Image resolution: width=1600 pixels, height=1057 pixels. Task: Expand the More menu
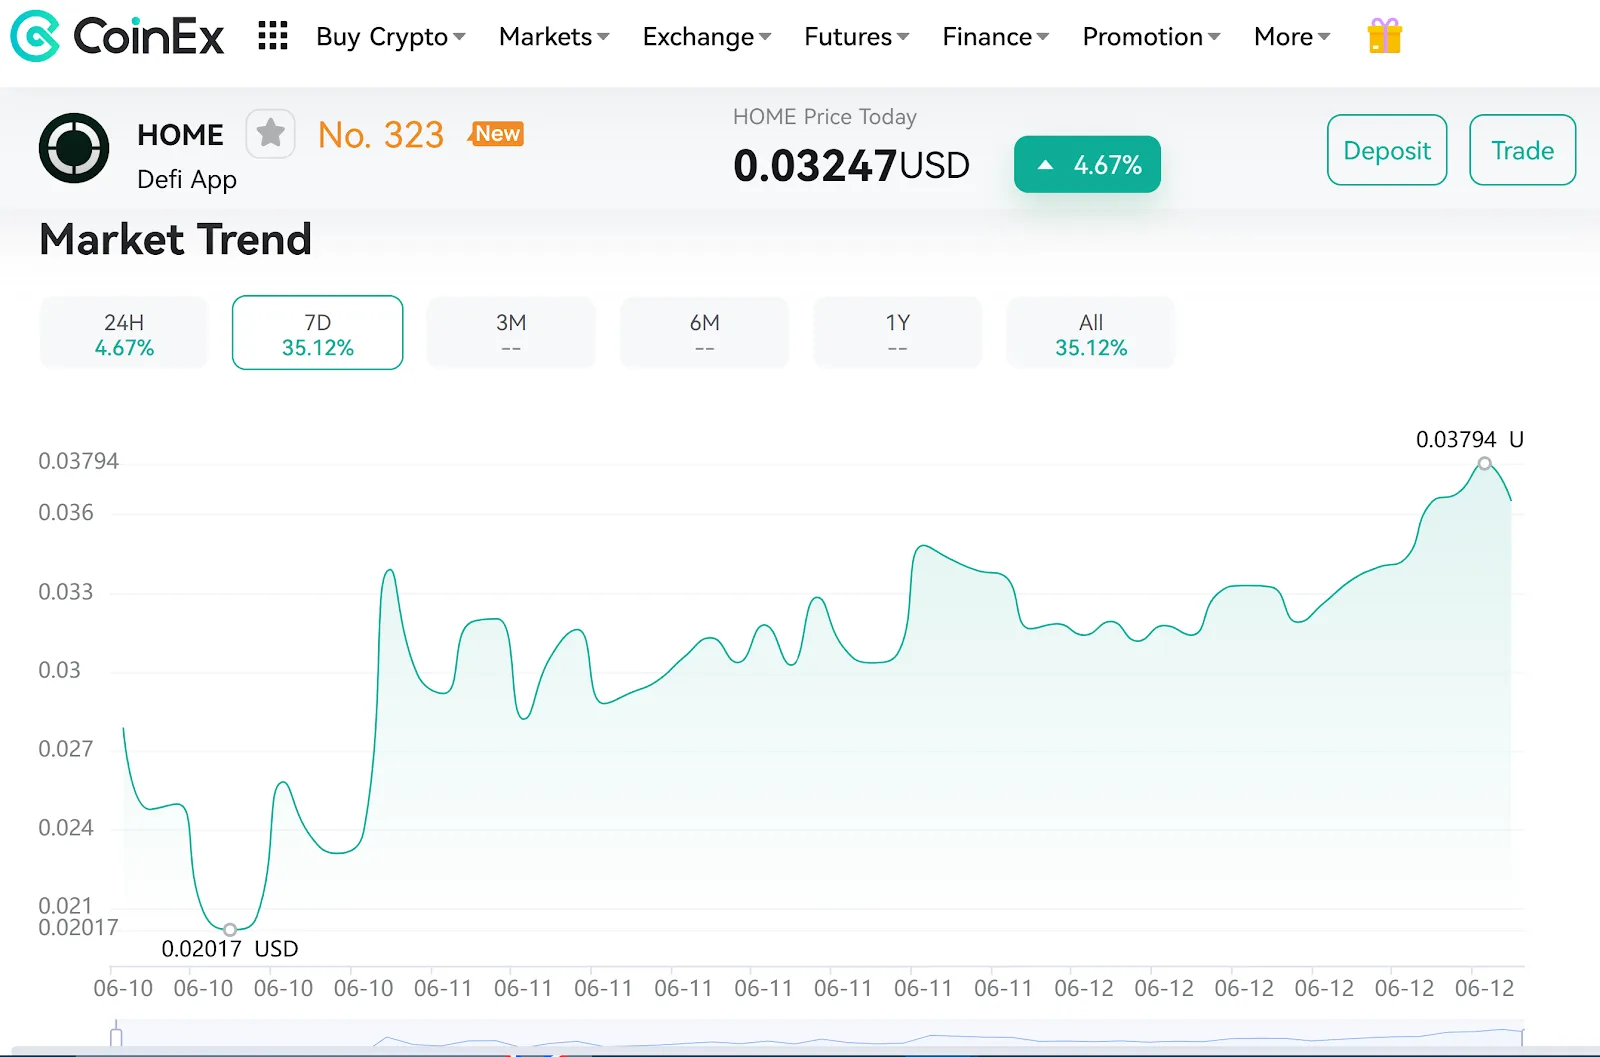[1292, 37]
